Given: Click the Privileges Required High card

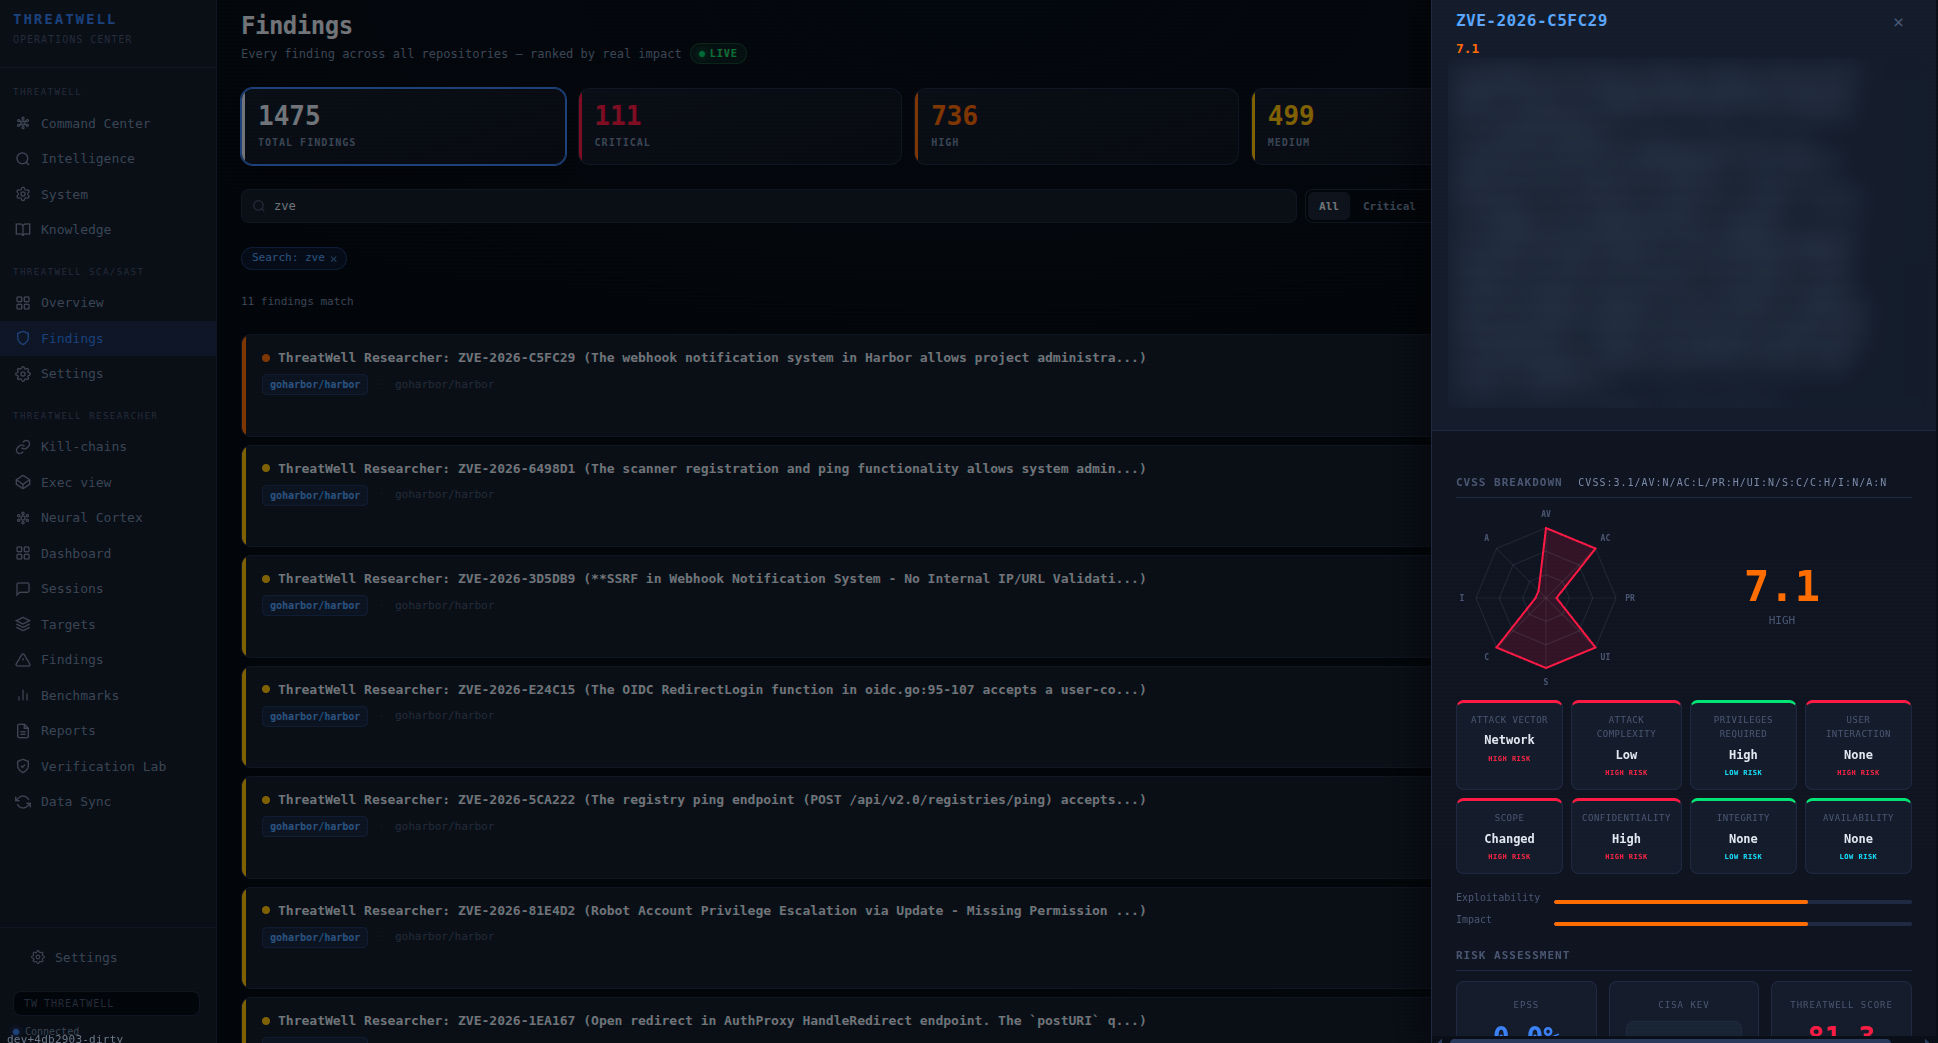Looking at the screenshot, I should tap(1743, 745).
